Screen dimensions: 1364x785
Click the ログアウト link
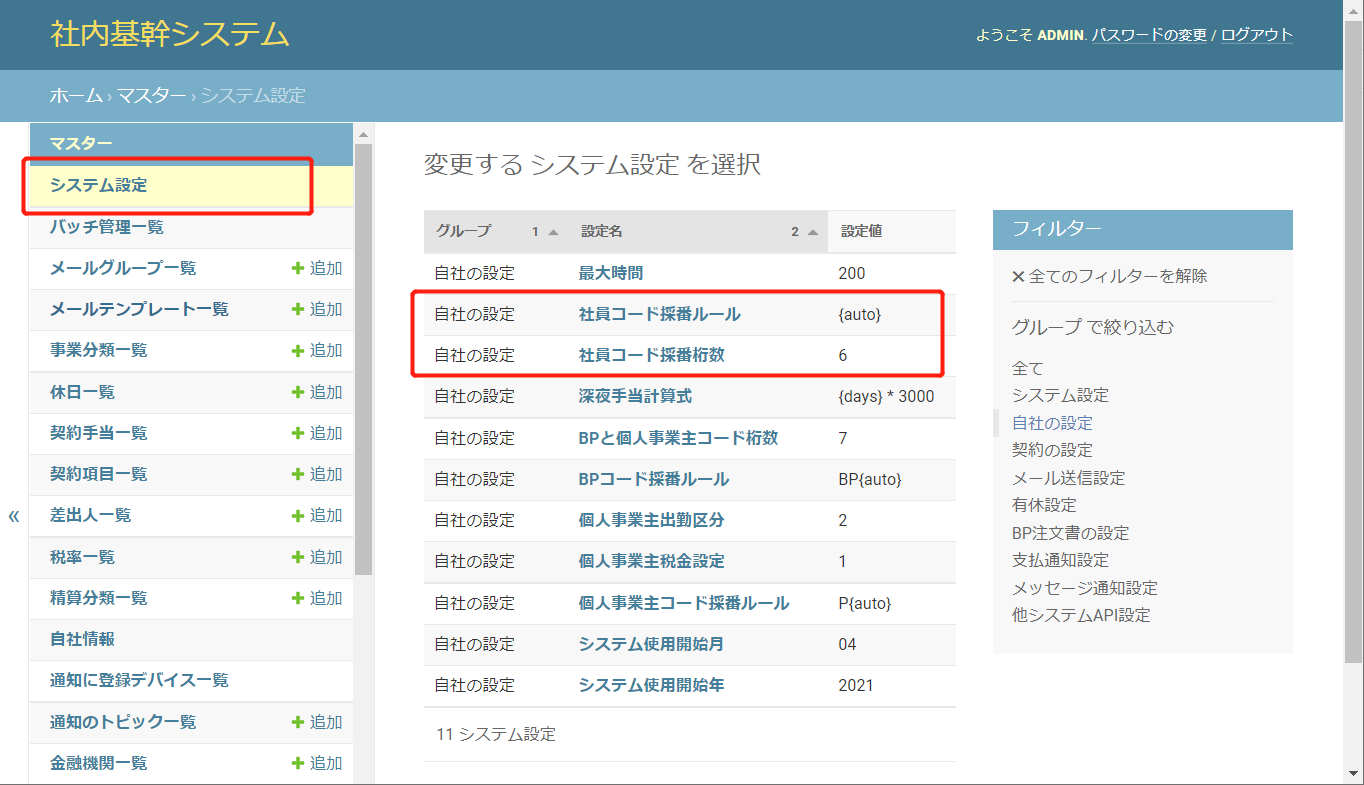click(1256, 35)
